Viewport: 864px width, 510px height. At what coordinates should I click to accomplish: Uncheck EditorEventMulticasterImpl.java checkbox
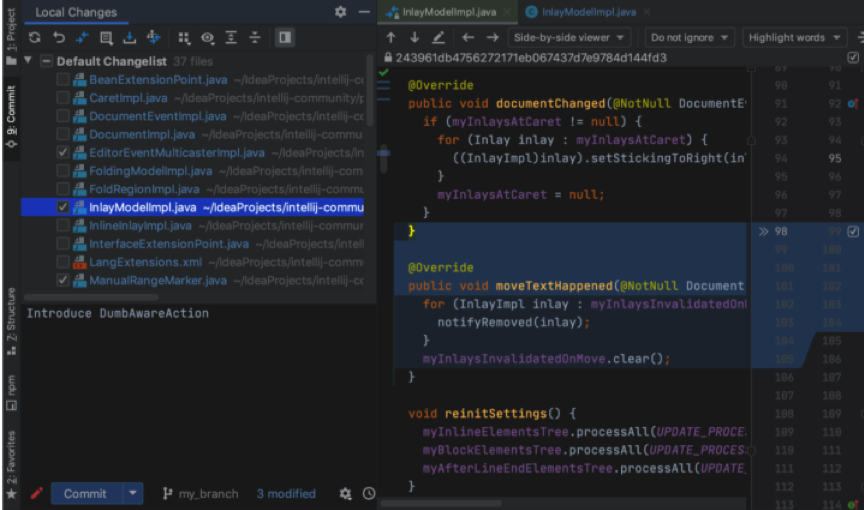64,153
